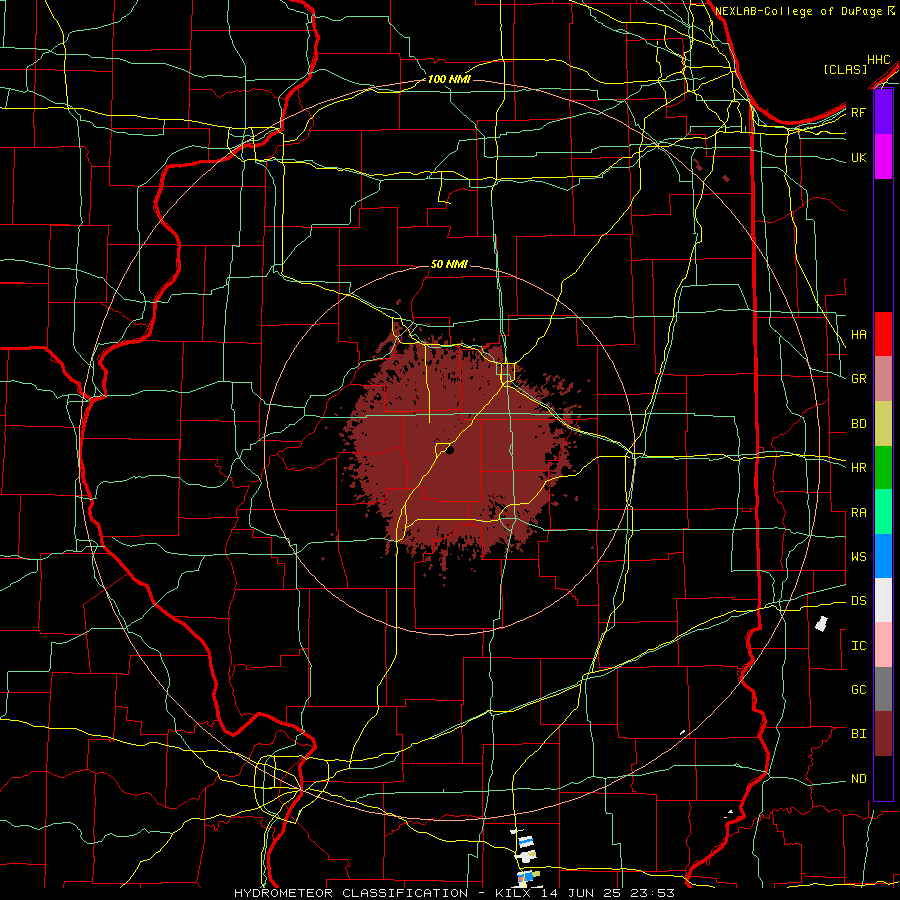900x900 pixels.
Task: Pick the HR green legend swatch
Action: (x=883, y=467)
